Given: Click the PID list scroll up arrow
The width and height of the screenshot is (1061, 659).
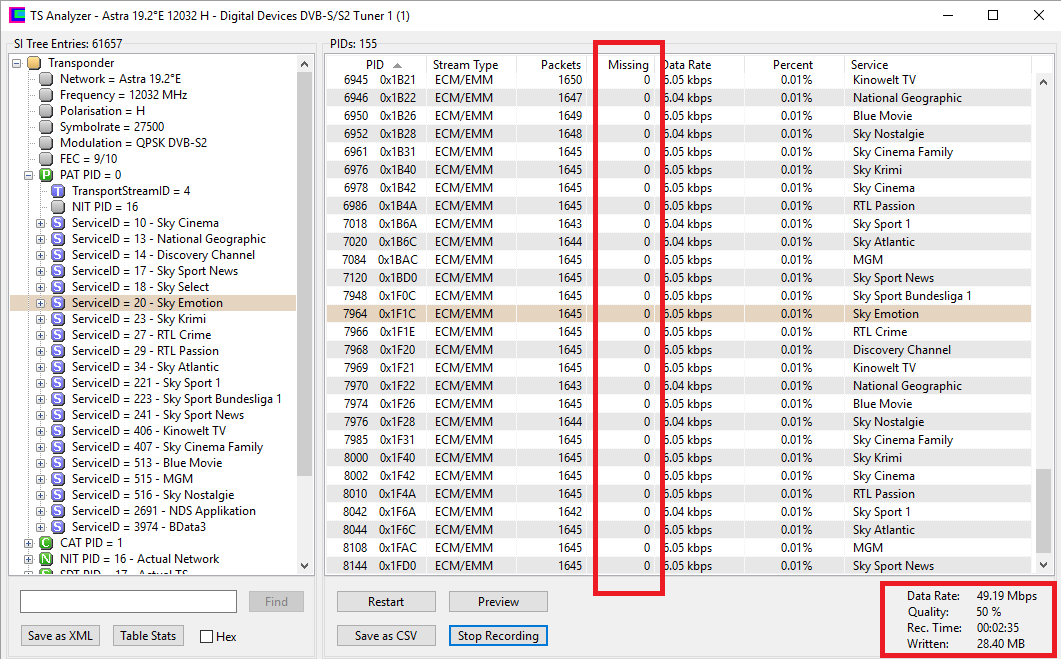Looking at the screenshot, I should pos(1044,82).
